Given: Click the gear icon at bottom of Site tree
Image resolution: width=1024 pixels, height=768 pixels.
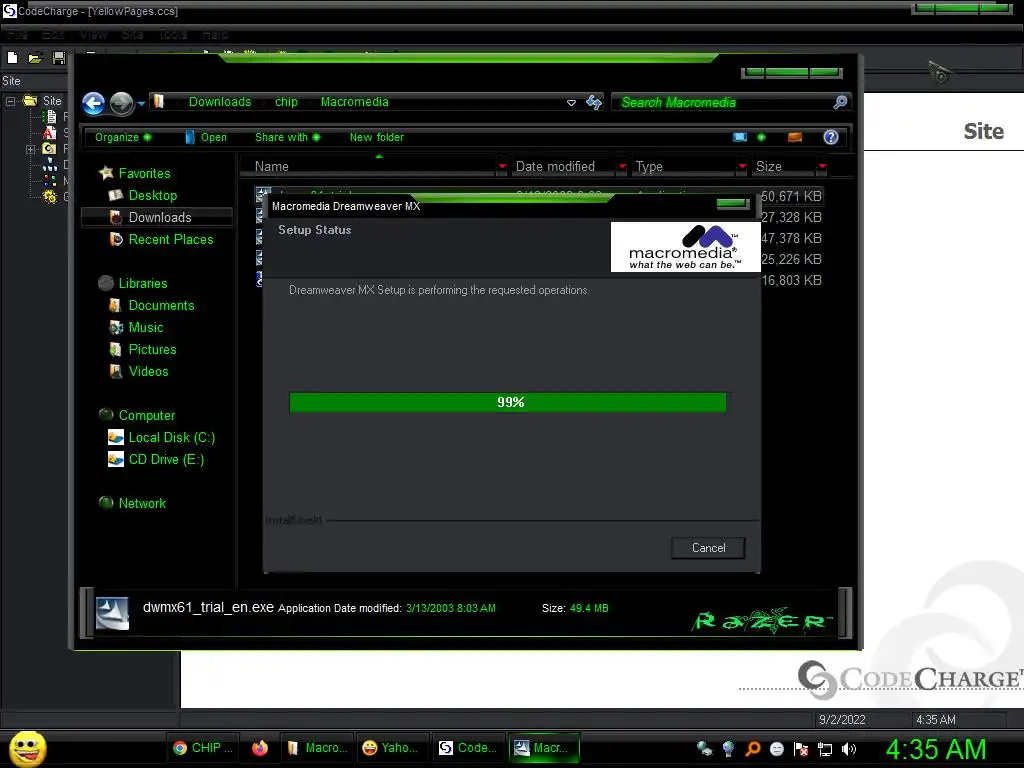Looking at the screenshot, I should (x=50, y=196).
